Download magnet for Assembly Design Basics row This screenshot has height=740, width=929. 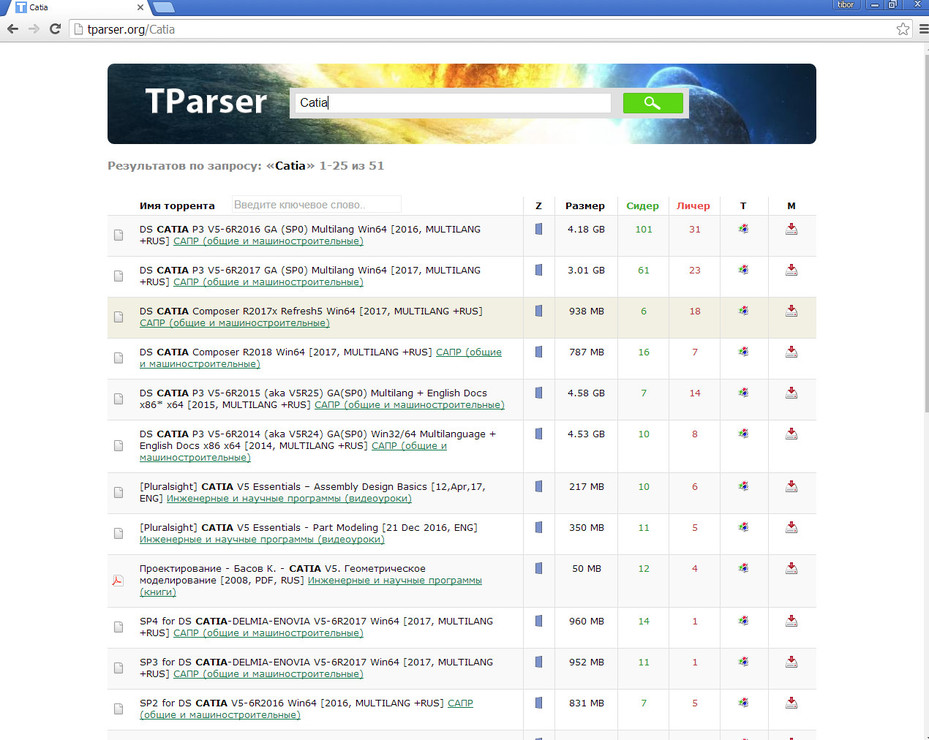pyautogui.click(x=791, y=486)
